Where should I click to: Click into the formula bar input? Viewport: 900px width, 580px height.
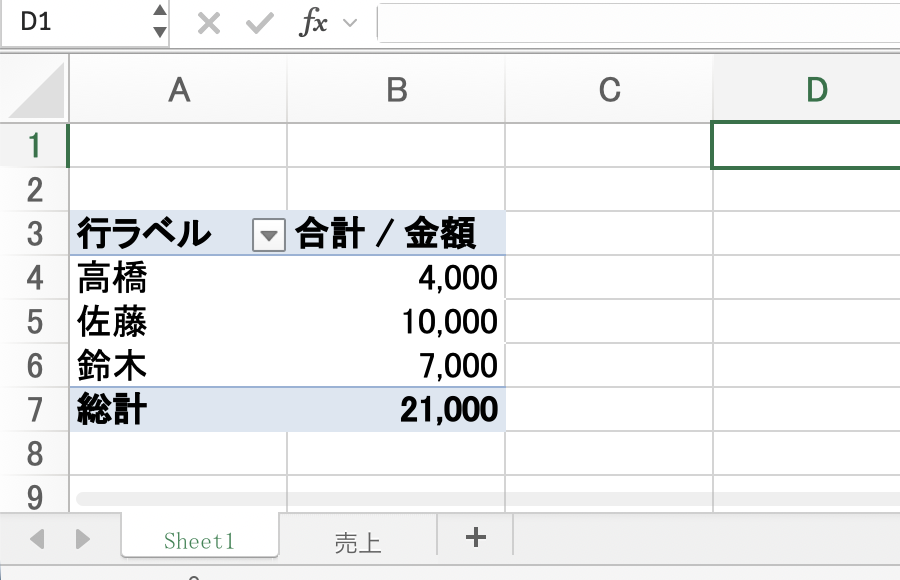[639, 22]
